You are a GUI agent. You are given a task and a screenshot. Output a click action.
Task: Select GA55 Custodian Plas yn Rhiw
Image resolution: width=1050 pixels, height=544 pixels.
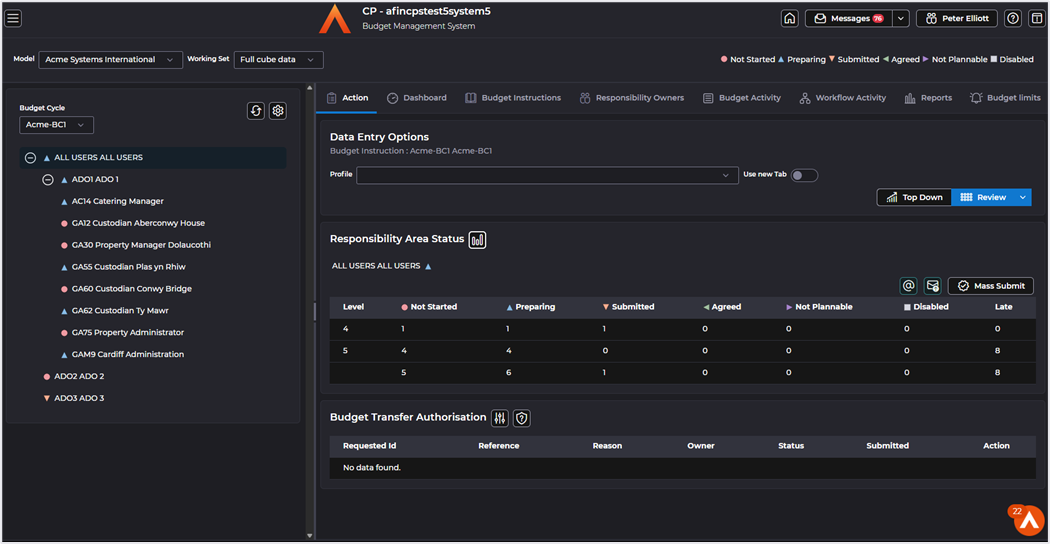(128, 267)
